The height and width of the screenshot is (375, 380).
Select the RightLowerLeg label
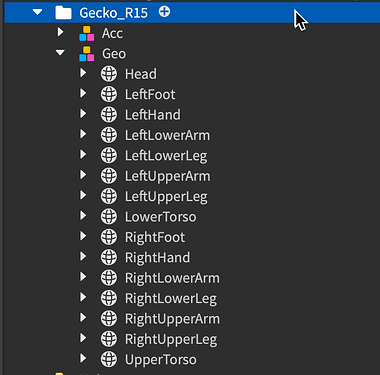[x=171, y=299]
